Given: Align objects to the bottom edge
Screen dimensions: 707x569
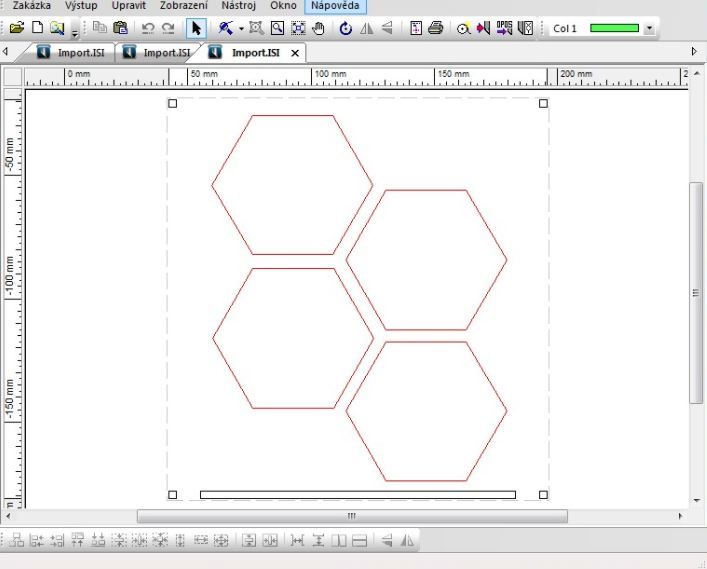Looking at the screenshot, I should click(x=98, y=540).
